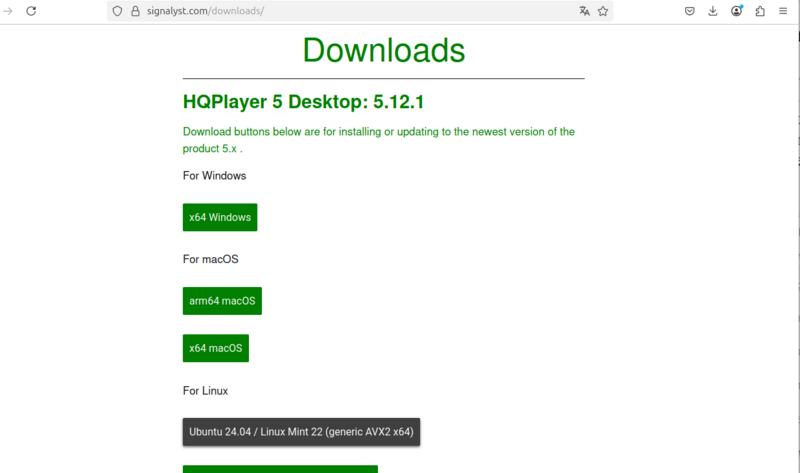Click the browser forward arrow
This screenshot has height=473, width=800.
8,11
